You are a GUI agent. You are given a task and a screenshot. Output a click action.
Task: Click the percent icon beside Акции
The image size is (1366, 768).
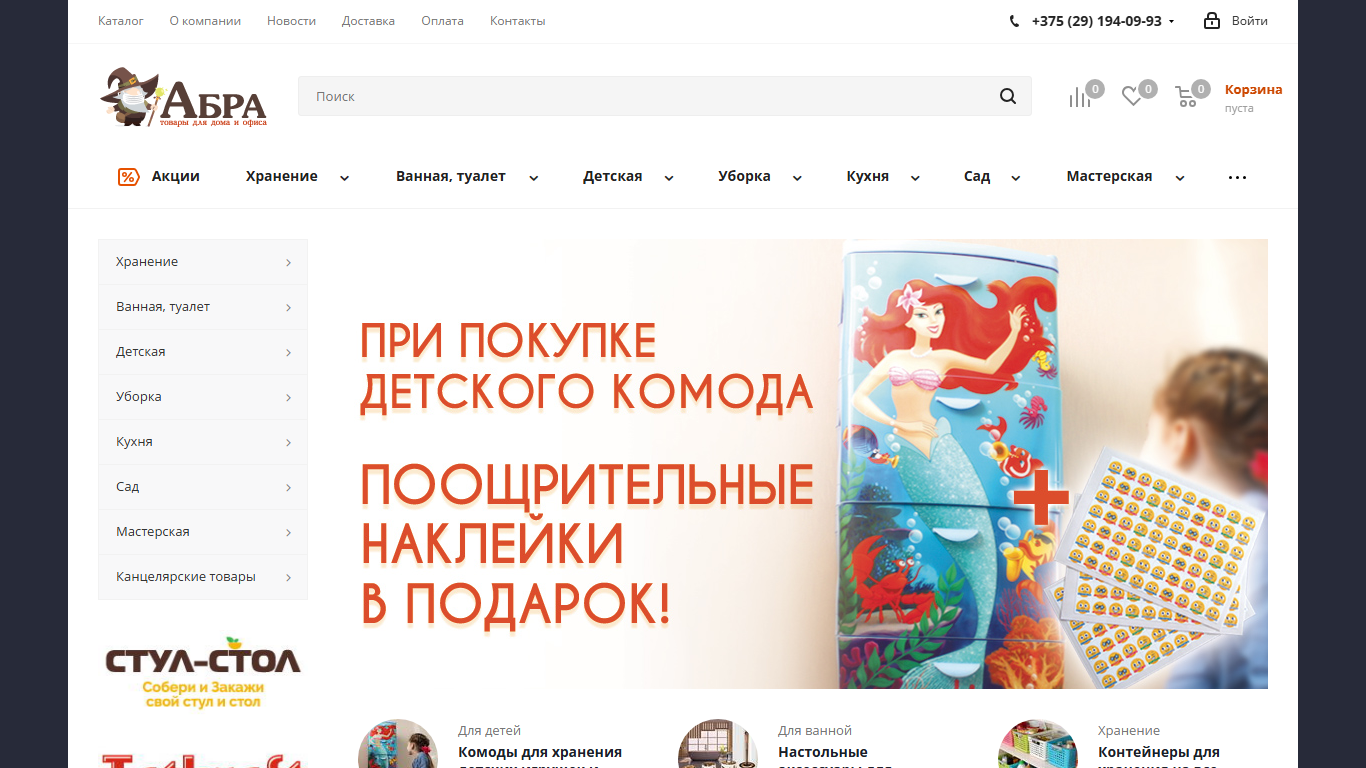[x=128, y=177]
